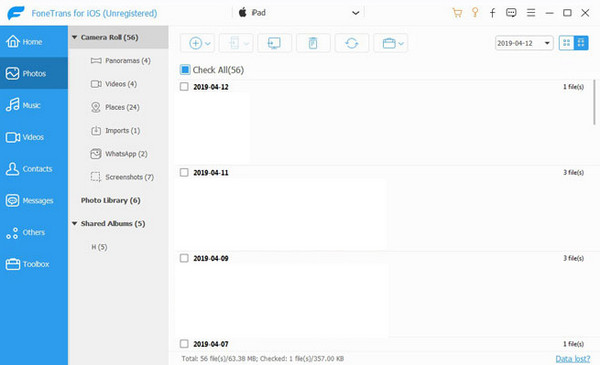Click the 2019-04-09 thumbnails area
Screen dimensions: 600x365
(282, 300)
